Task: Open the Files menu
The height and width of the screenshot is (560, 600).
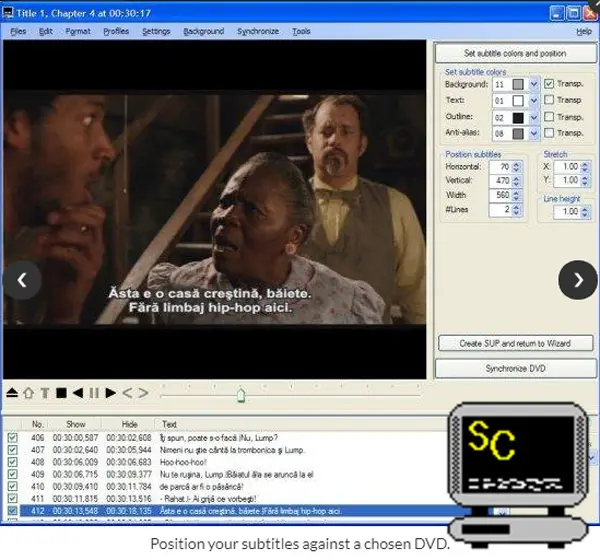Action: (18, 31)
